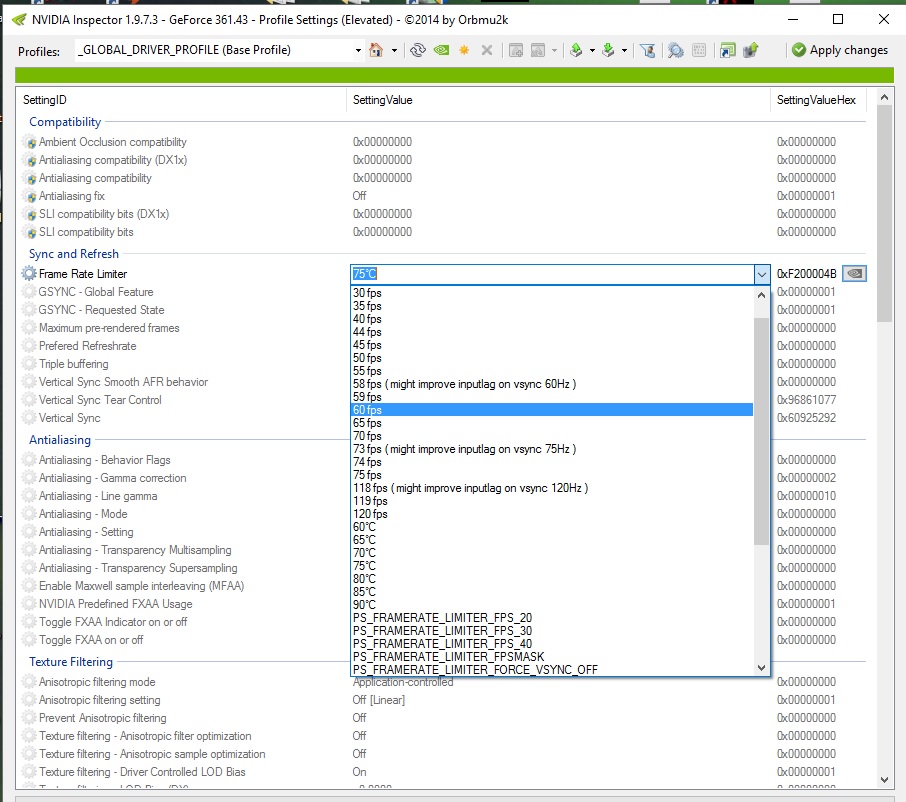Image resolution: width=906 pixels, height=802 pixels.
Task: Click the magnifier scan profiles icon
Action: pos(675,50)
